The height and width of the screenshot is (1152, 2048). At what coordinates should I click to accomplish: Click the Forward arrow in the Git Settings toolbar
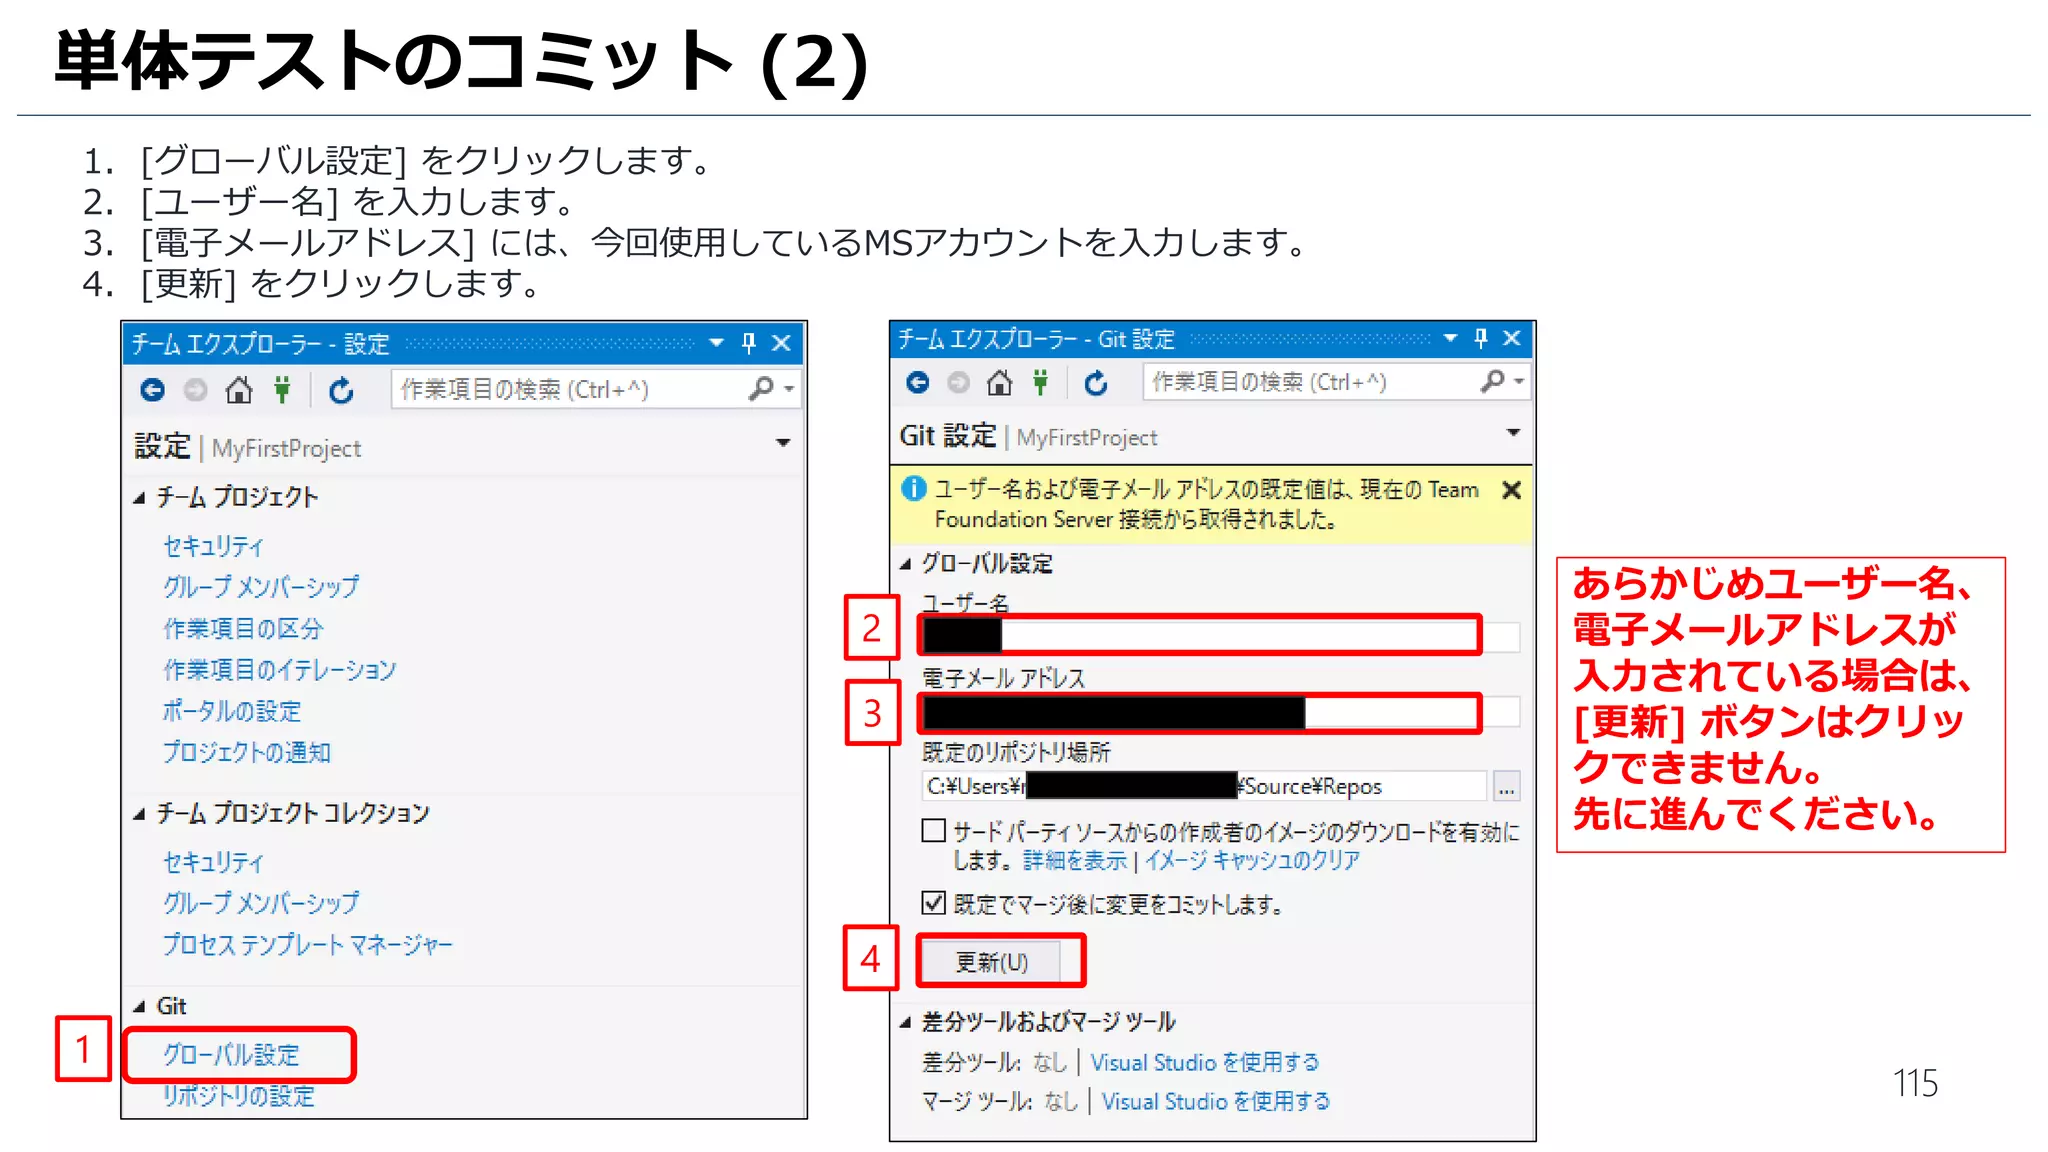click(x=958, y=382)
